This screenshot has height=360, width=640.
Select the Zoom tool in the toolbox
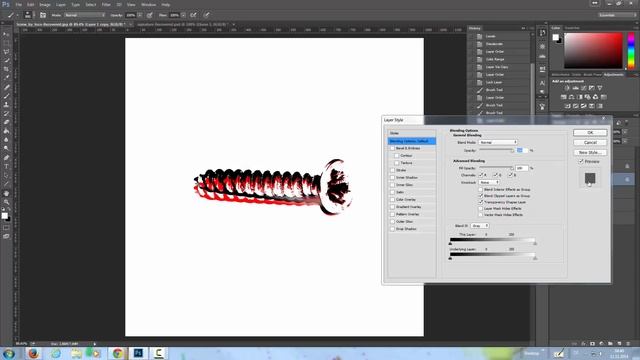point(6,202)
